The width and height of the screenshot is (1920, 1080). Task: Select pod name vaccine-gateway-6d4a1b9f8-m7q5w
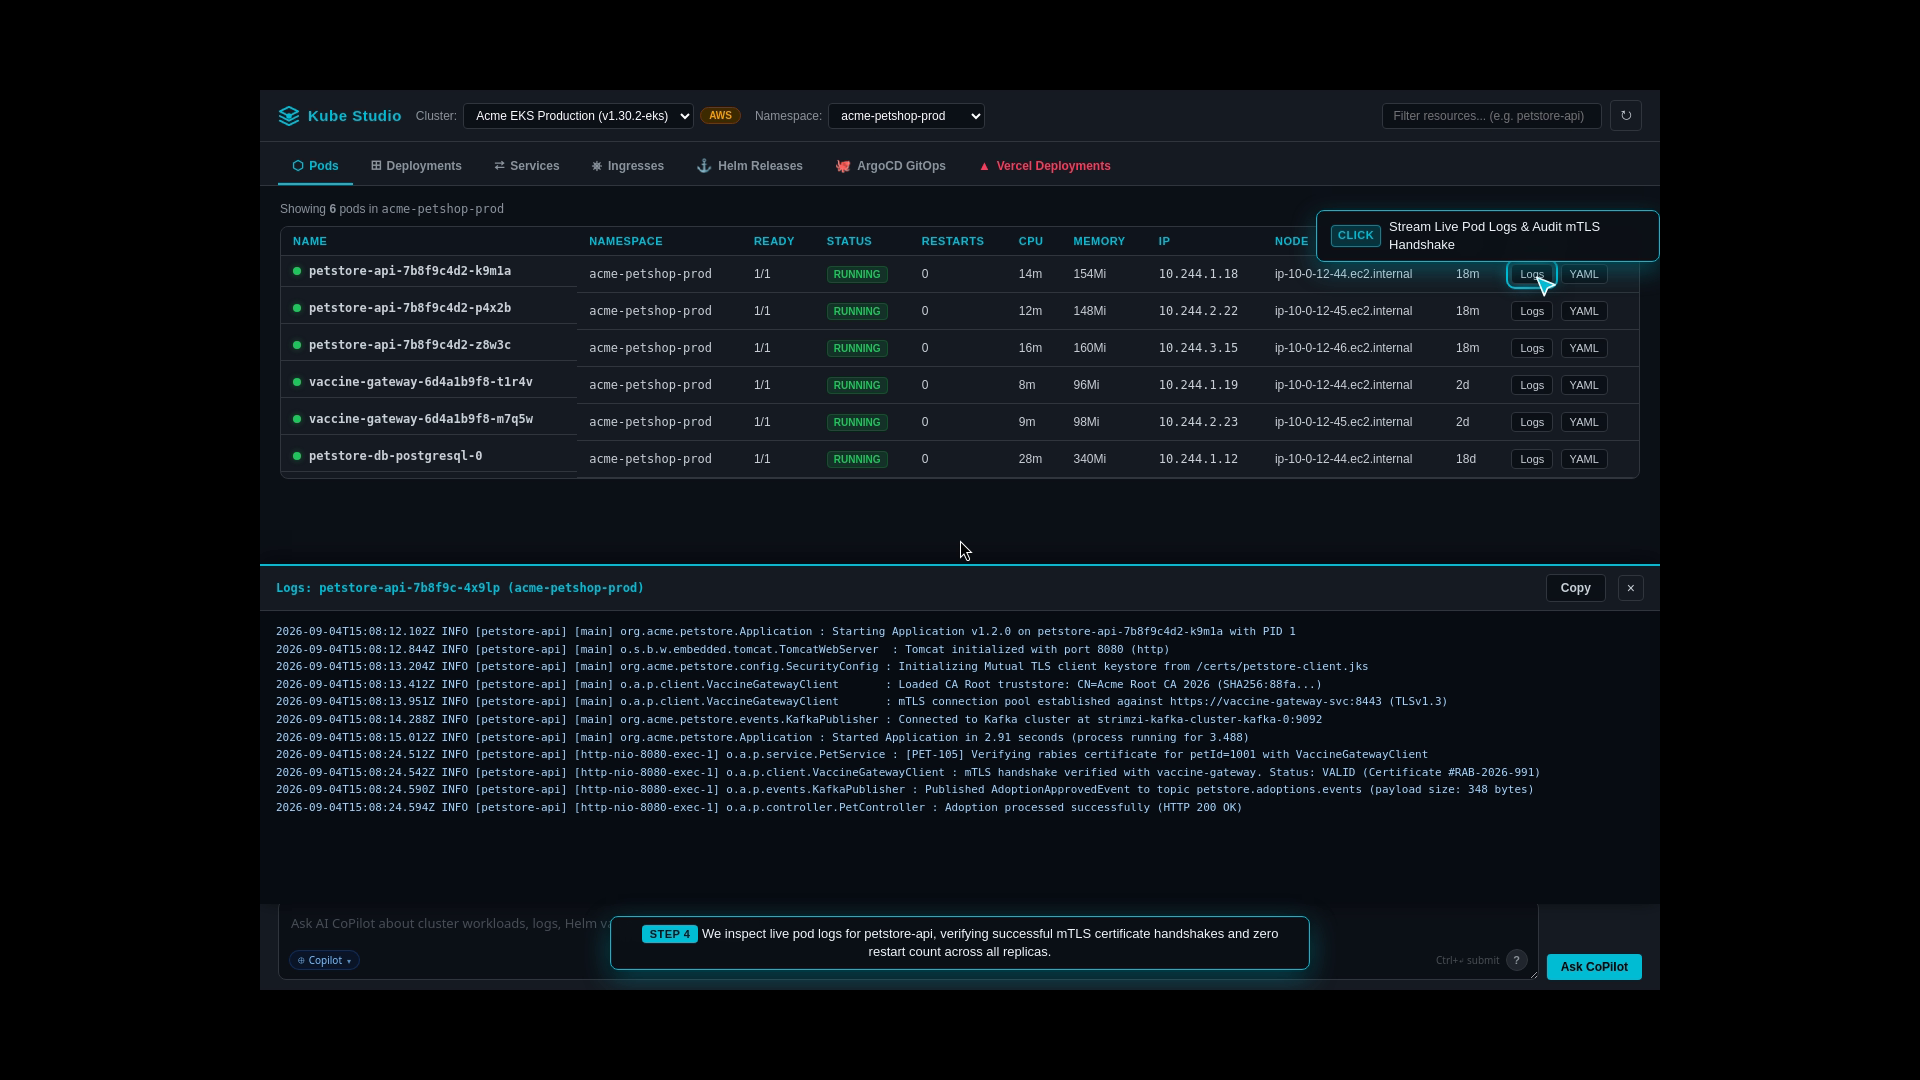[x=421, y=419]
